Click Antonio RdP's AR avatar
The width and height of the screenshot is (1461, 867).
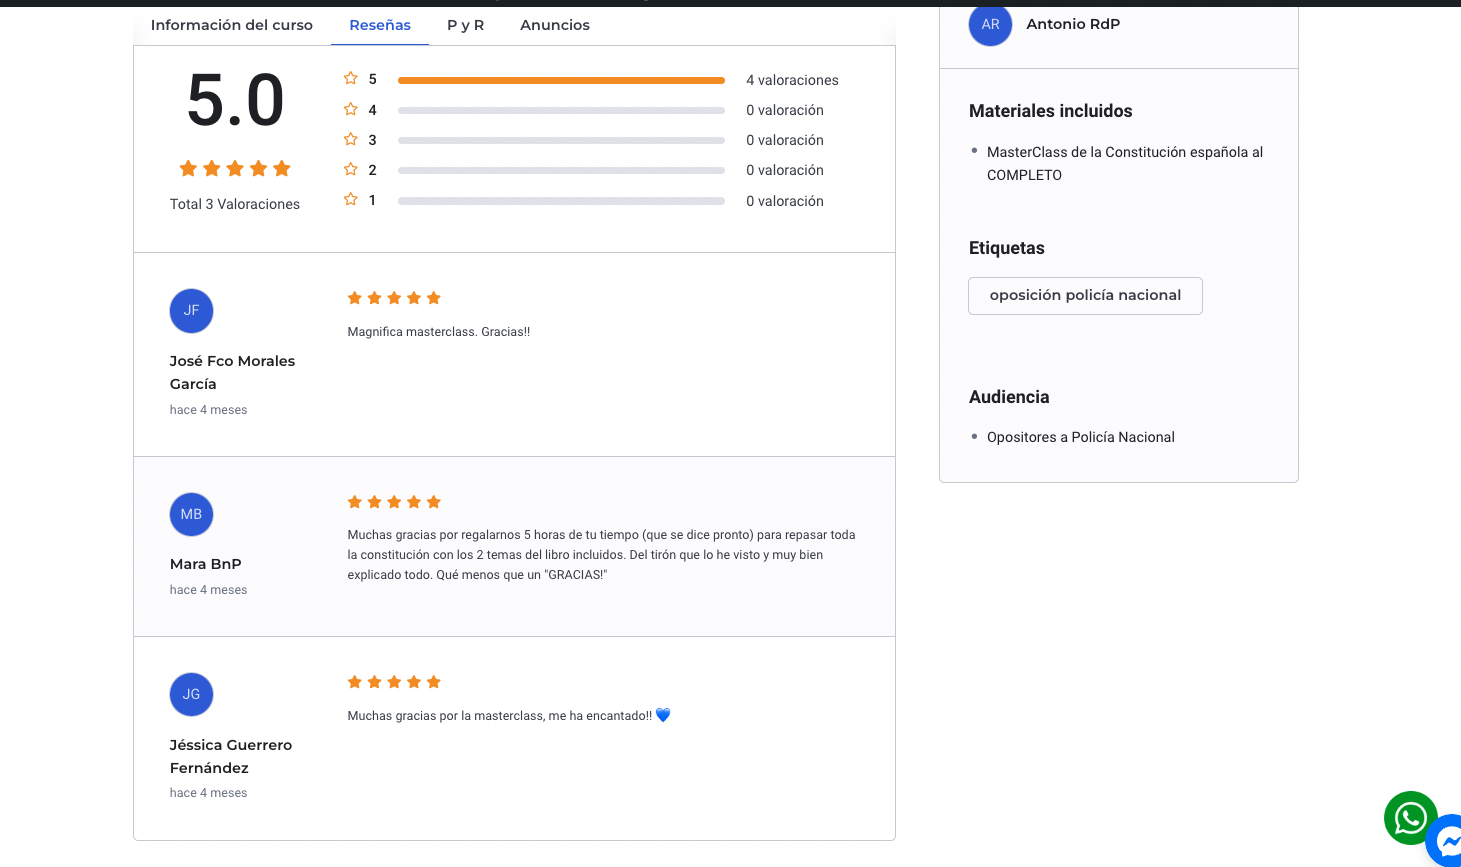coord(990,25)
